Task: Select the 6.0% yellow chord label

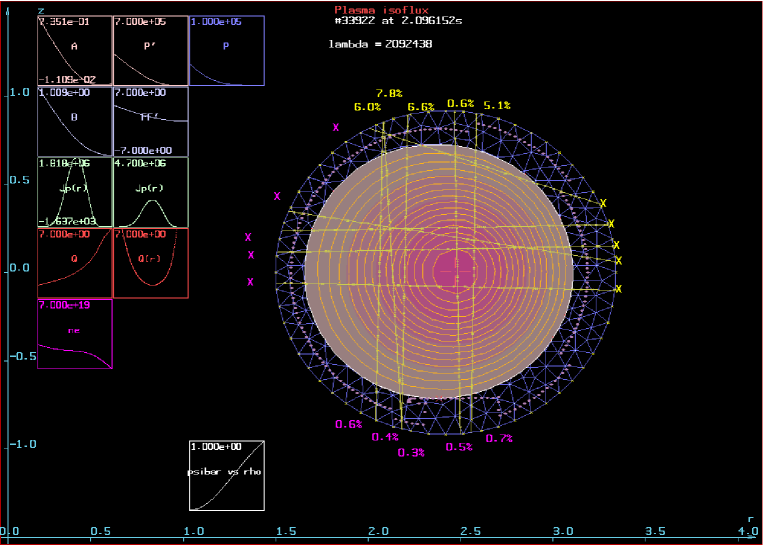Action: tap(367, 106)
